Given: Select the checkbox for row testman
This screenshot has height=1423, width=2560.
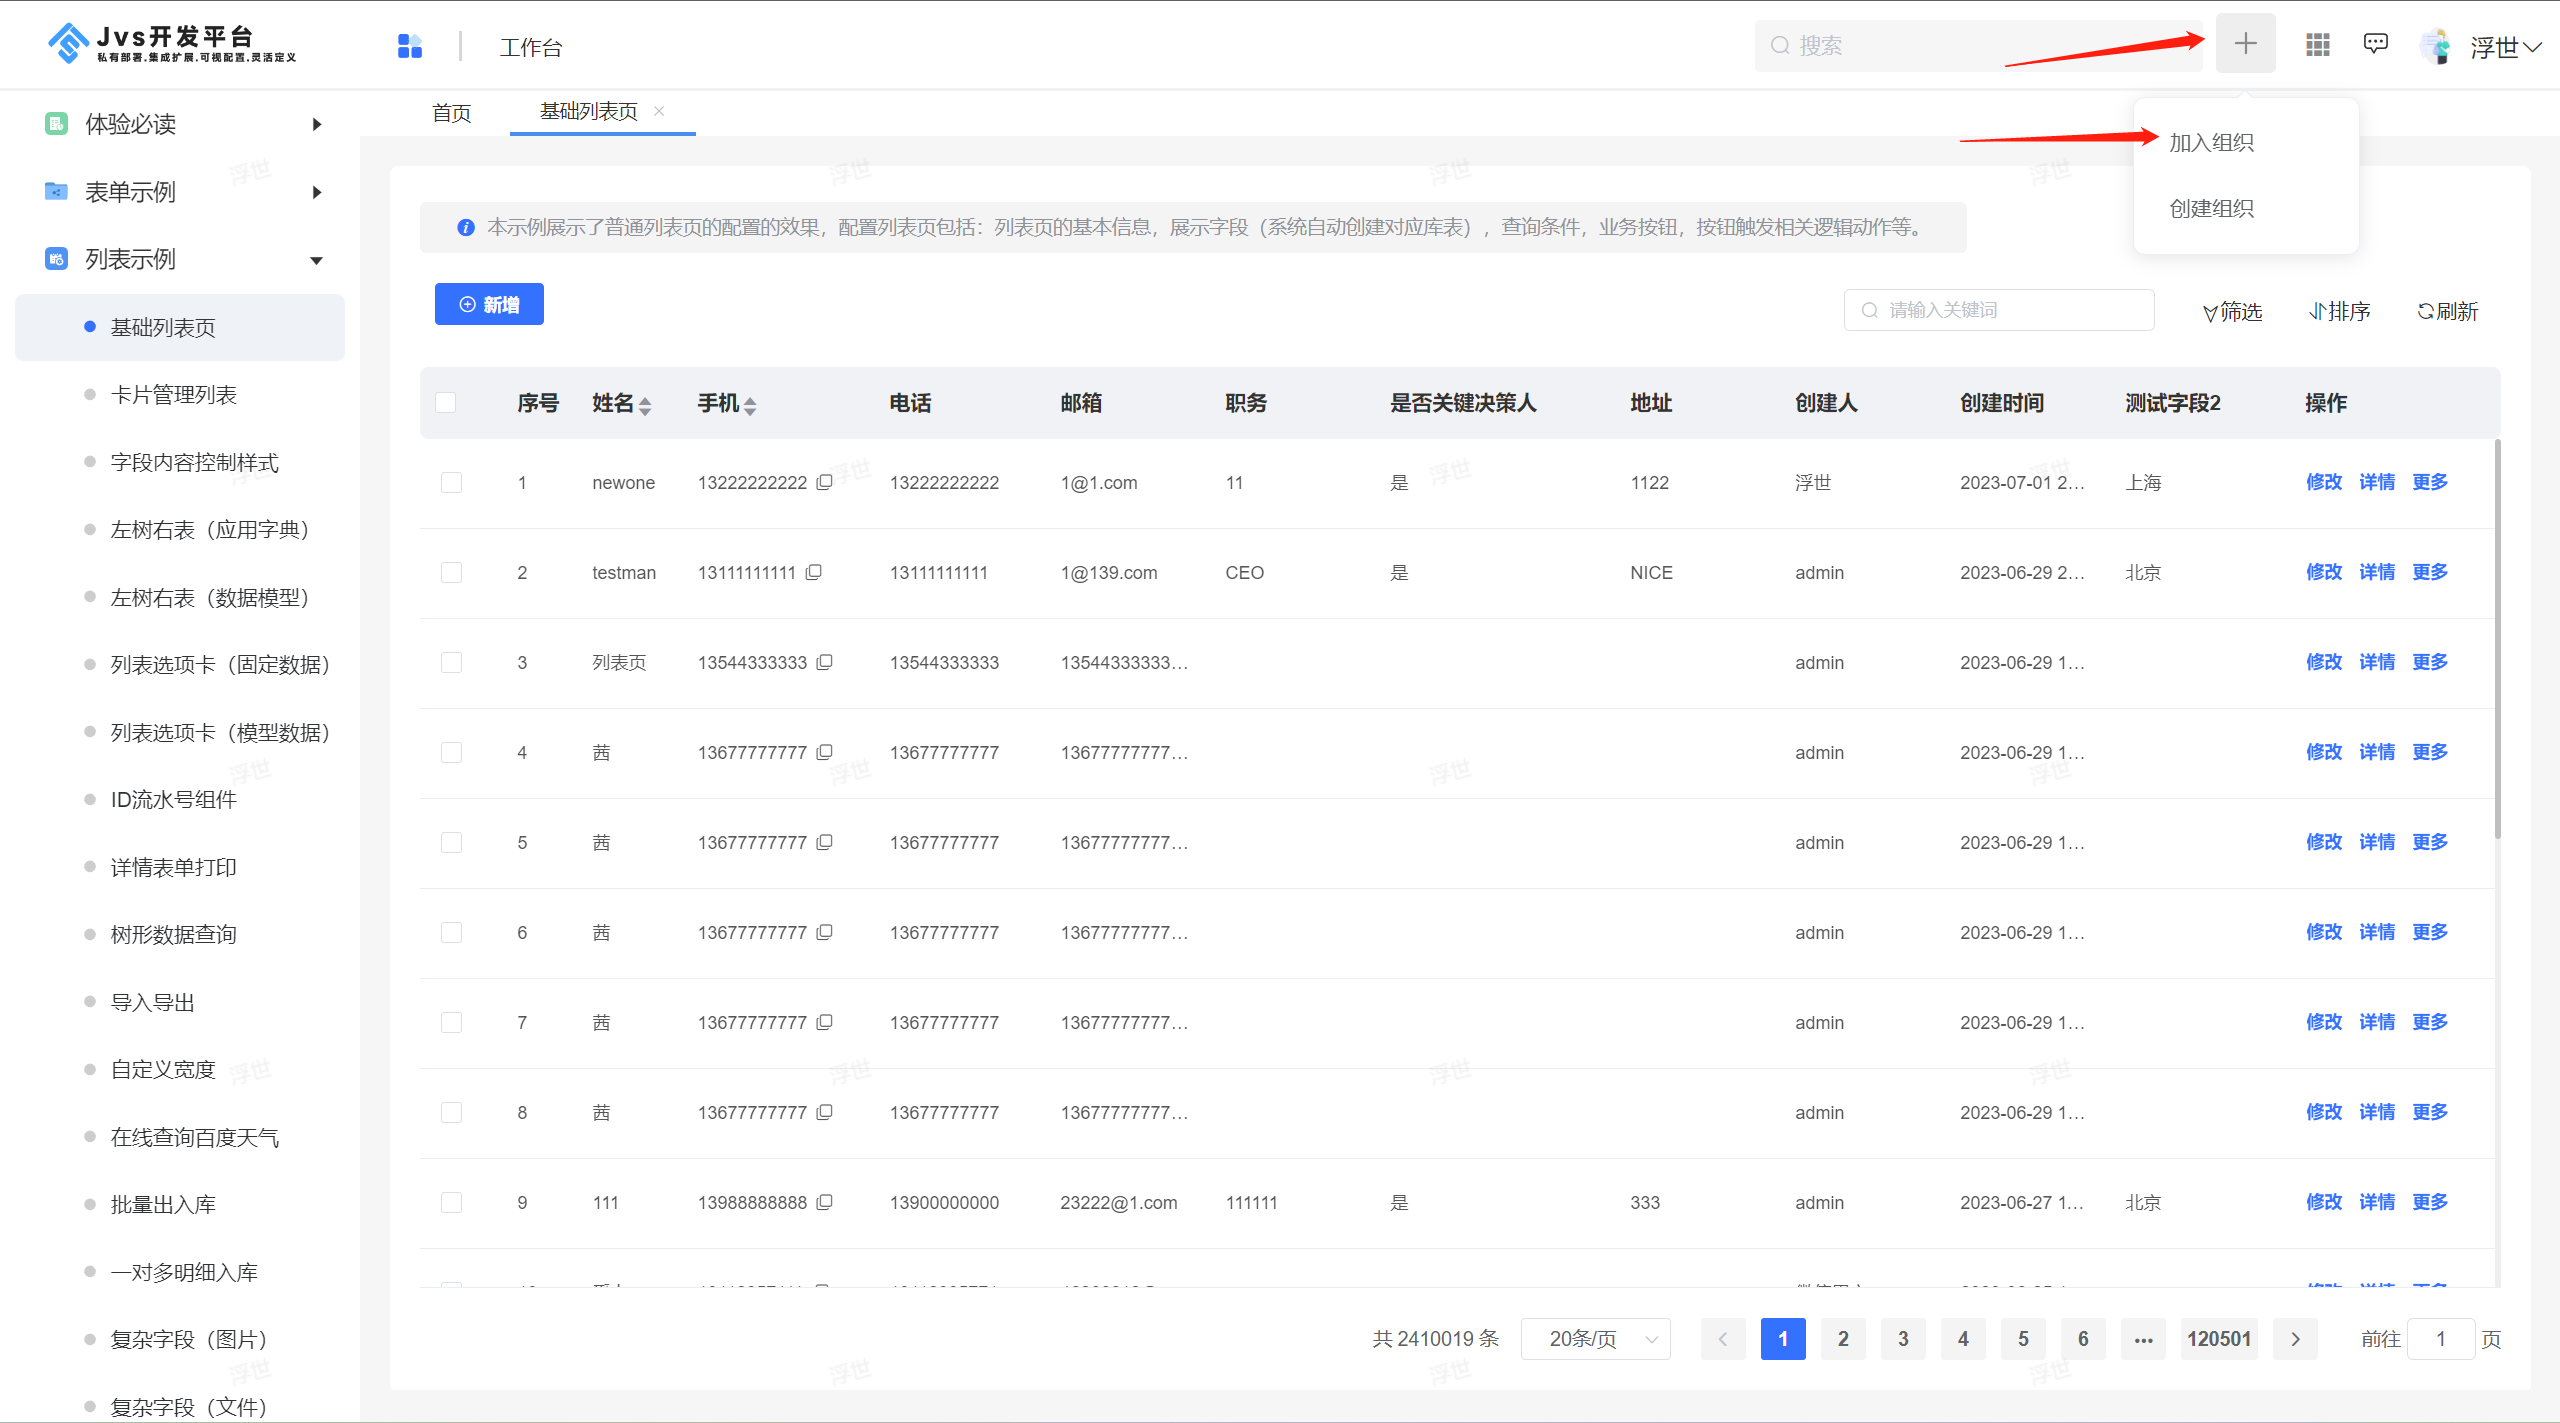Looking at the screenshot, I should click(451, 573).
